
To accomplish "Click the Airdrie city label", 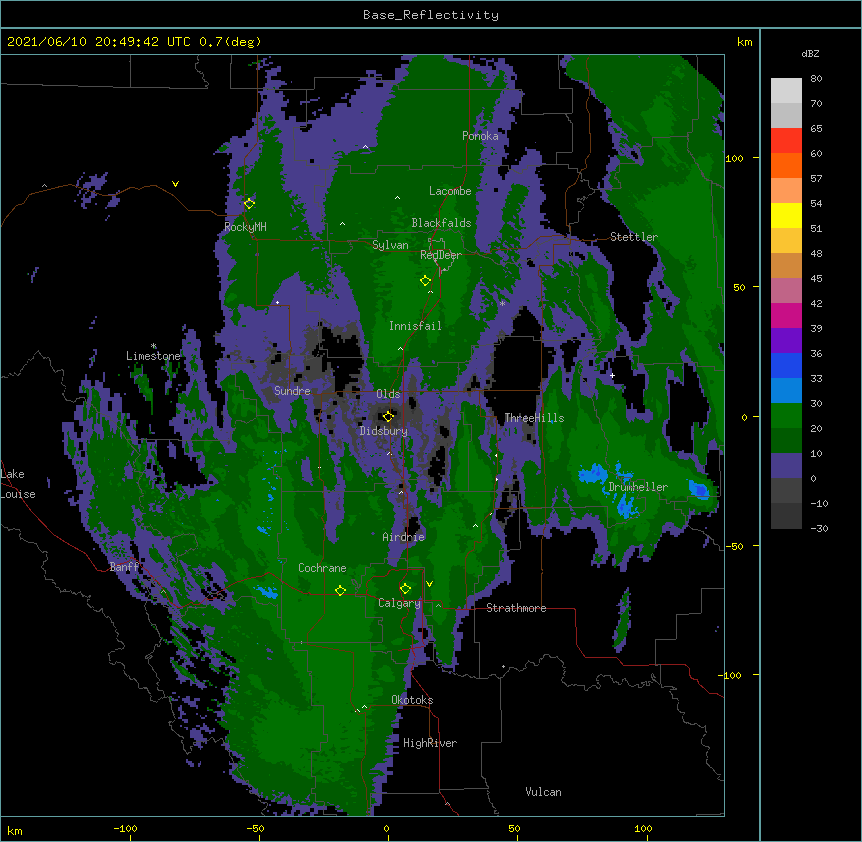I will point(404,537).
